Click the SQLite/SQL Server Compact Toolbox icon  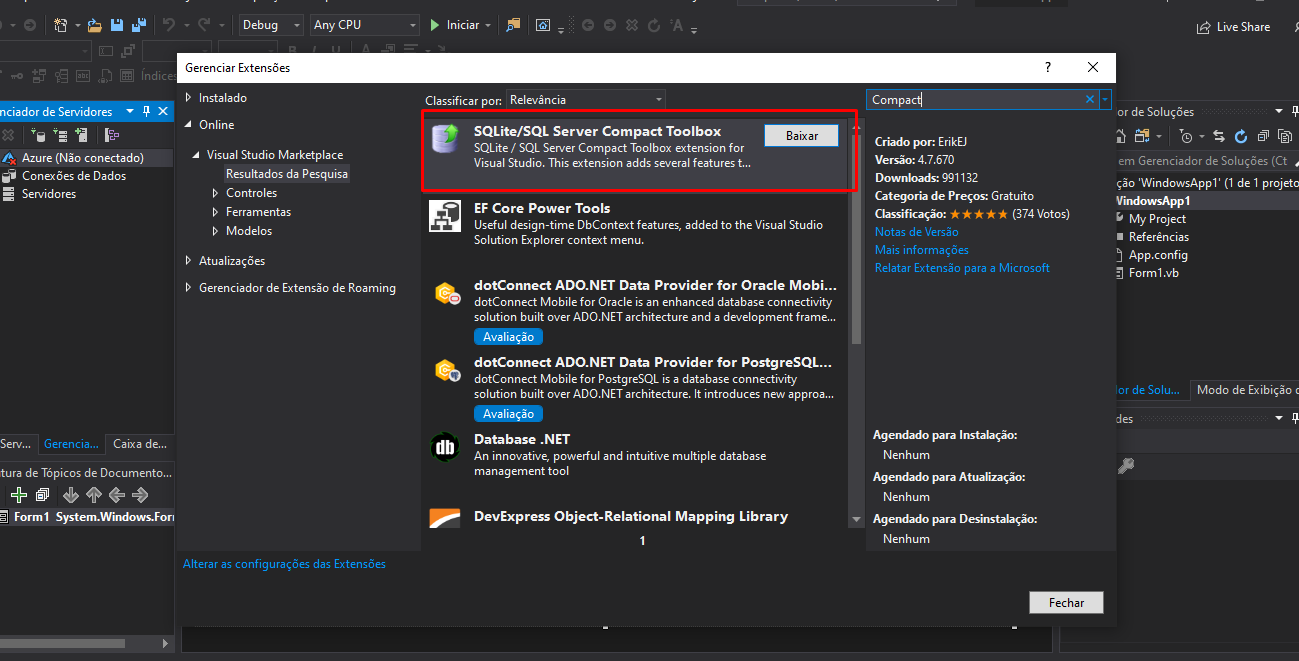(x=445, y=139)
